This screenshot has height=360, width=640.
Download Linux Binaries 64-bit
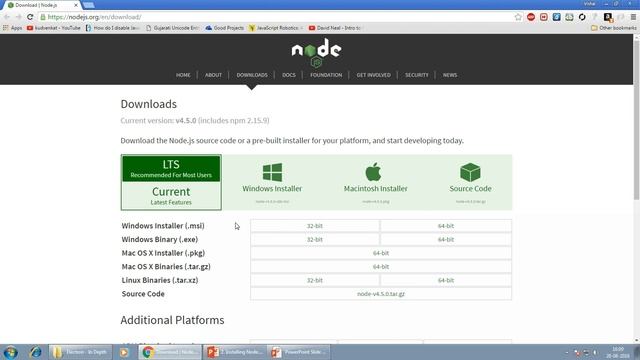[x=446, y=280]
